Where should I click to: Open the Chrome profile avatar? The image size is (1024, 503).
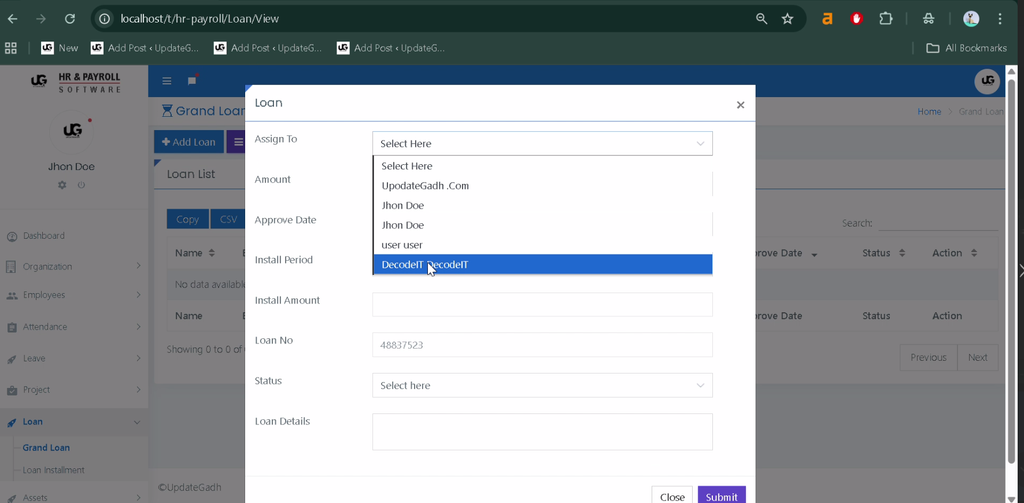pyautogui.click(x=971, y=19)
